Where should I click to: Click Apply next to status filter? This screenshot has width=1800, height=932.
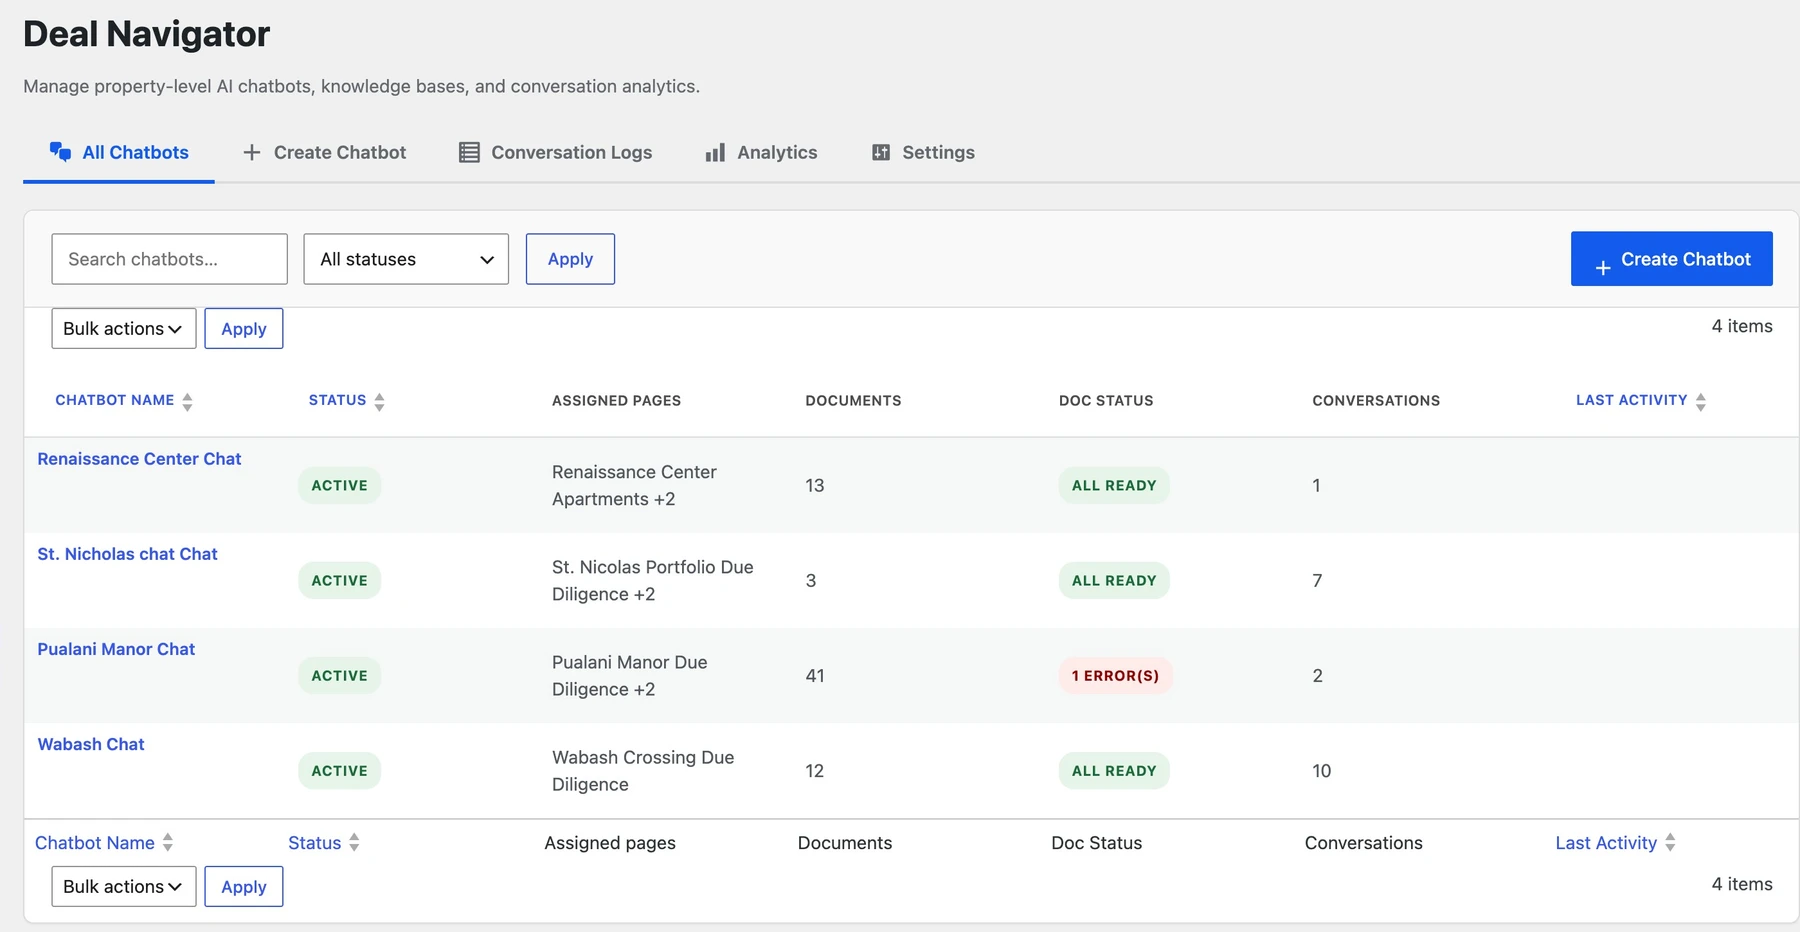pos(570,259)
